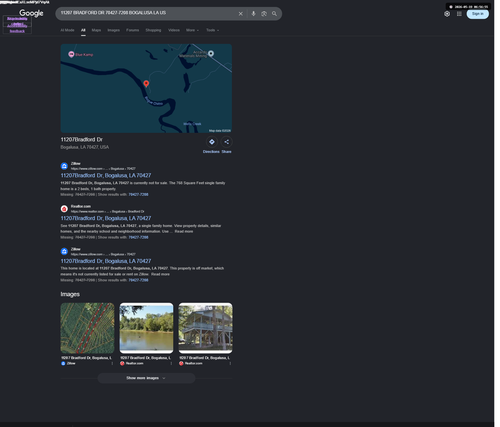Open options menu for the Zillow aerial image

pos(112,363)
